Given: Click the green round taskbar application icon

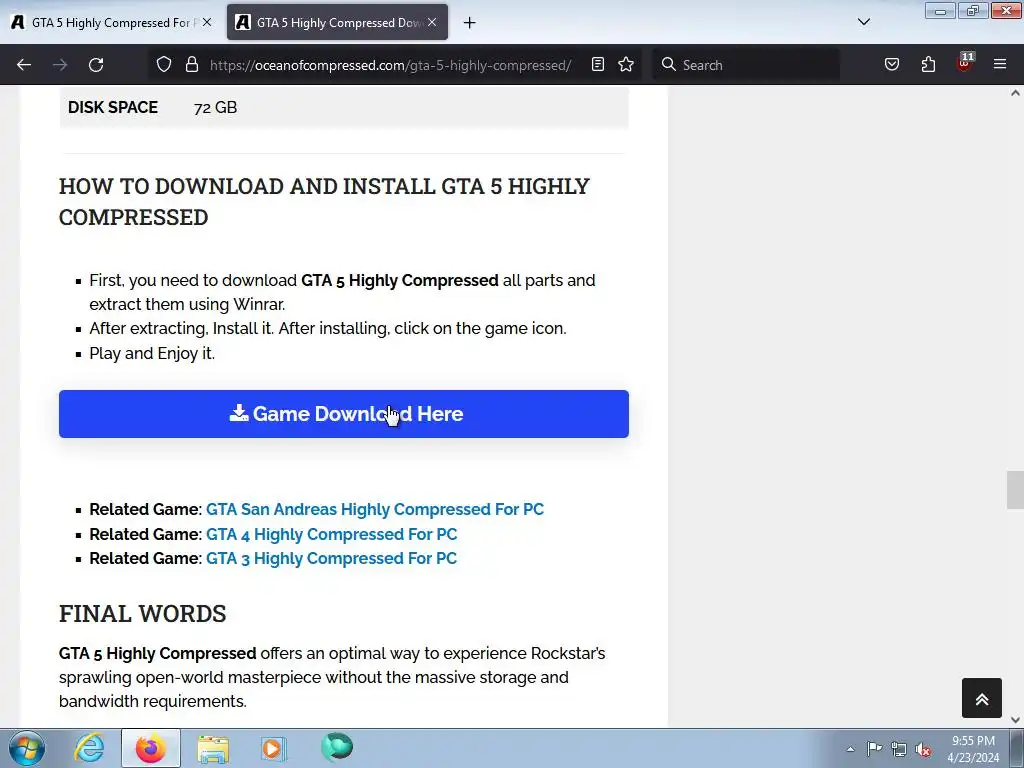Looking at the screenshot, I should click(x=337, y=747).
